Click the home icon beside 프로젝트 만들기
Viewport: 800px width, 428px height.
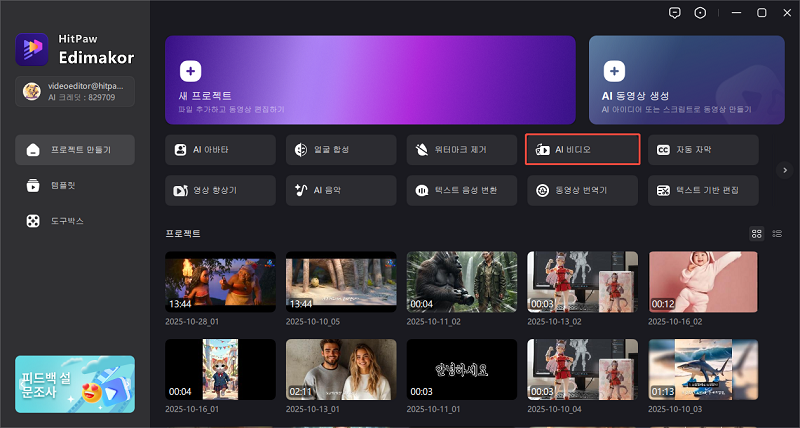tap(33, 150)
